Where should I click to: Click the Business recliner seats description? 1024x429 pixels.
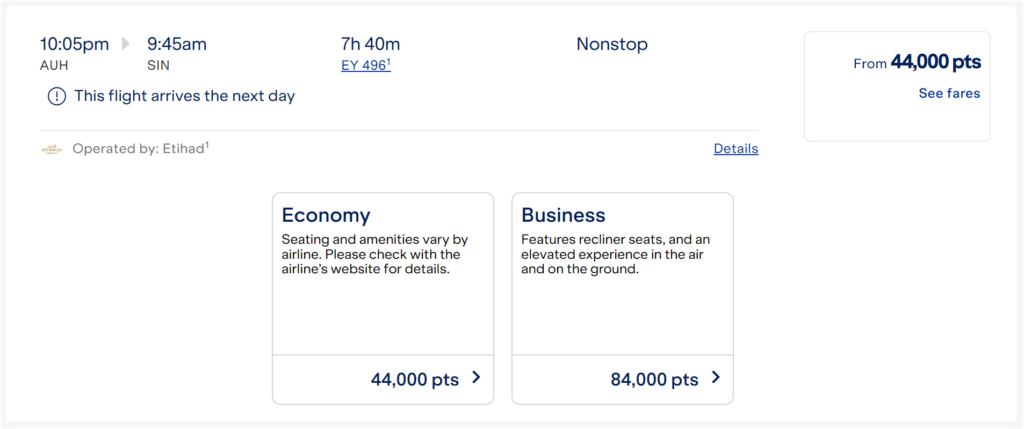pyautogui.click(x=615, y=254)
